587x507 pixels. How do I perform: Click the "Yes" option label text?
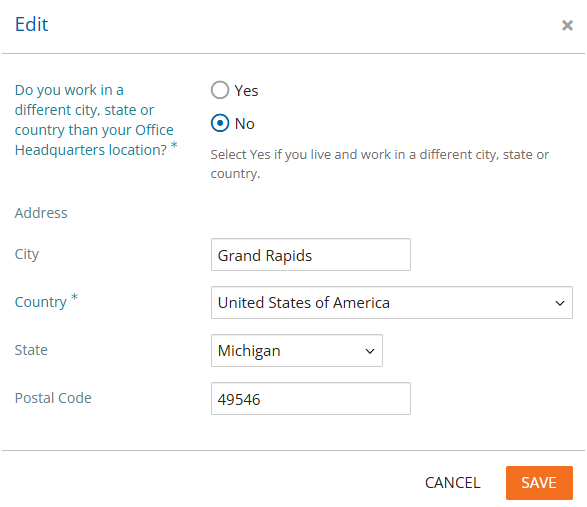point(246,91)
